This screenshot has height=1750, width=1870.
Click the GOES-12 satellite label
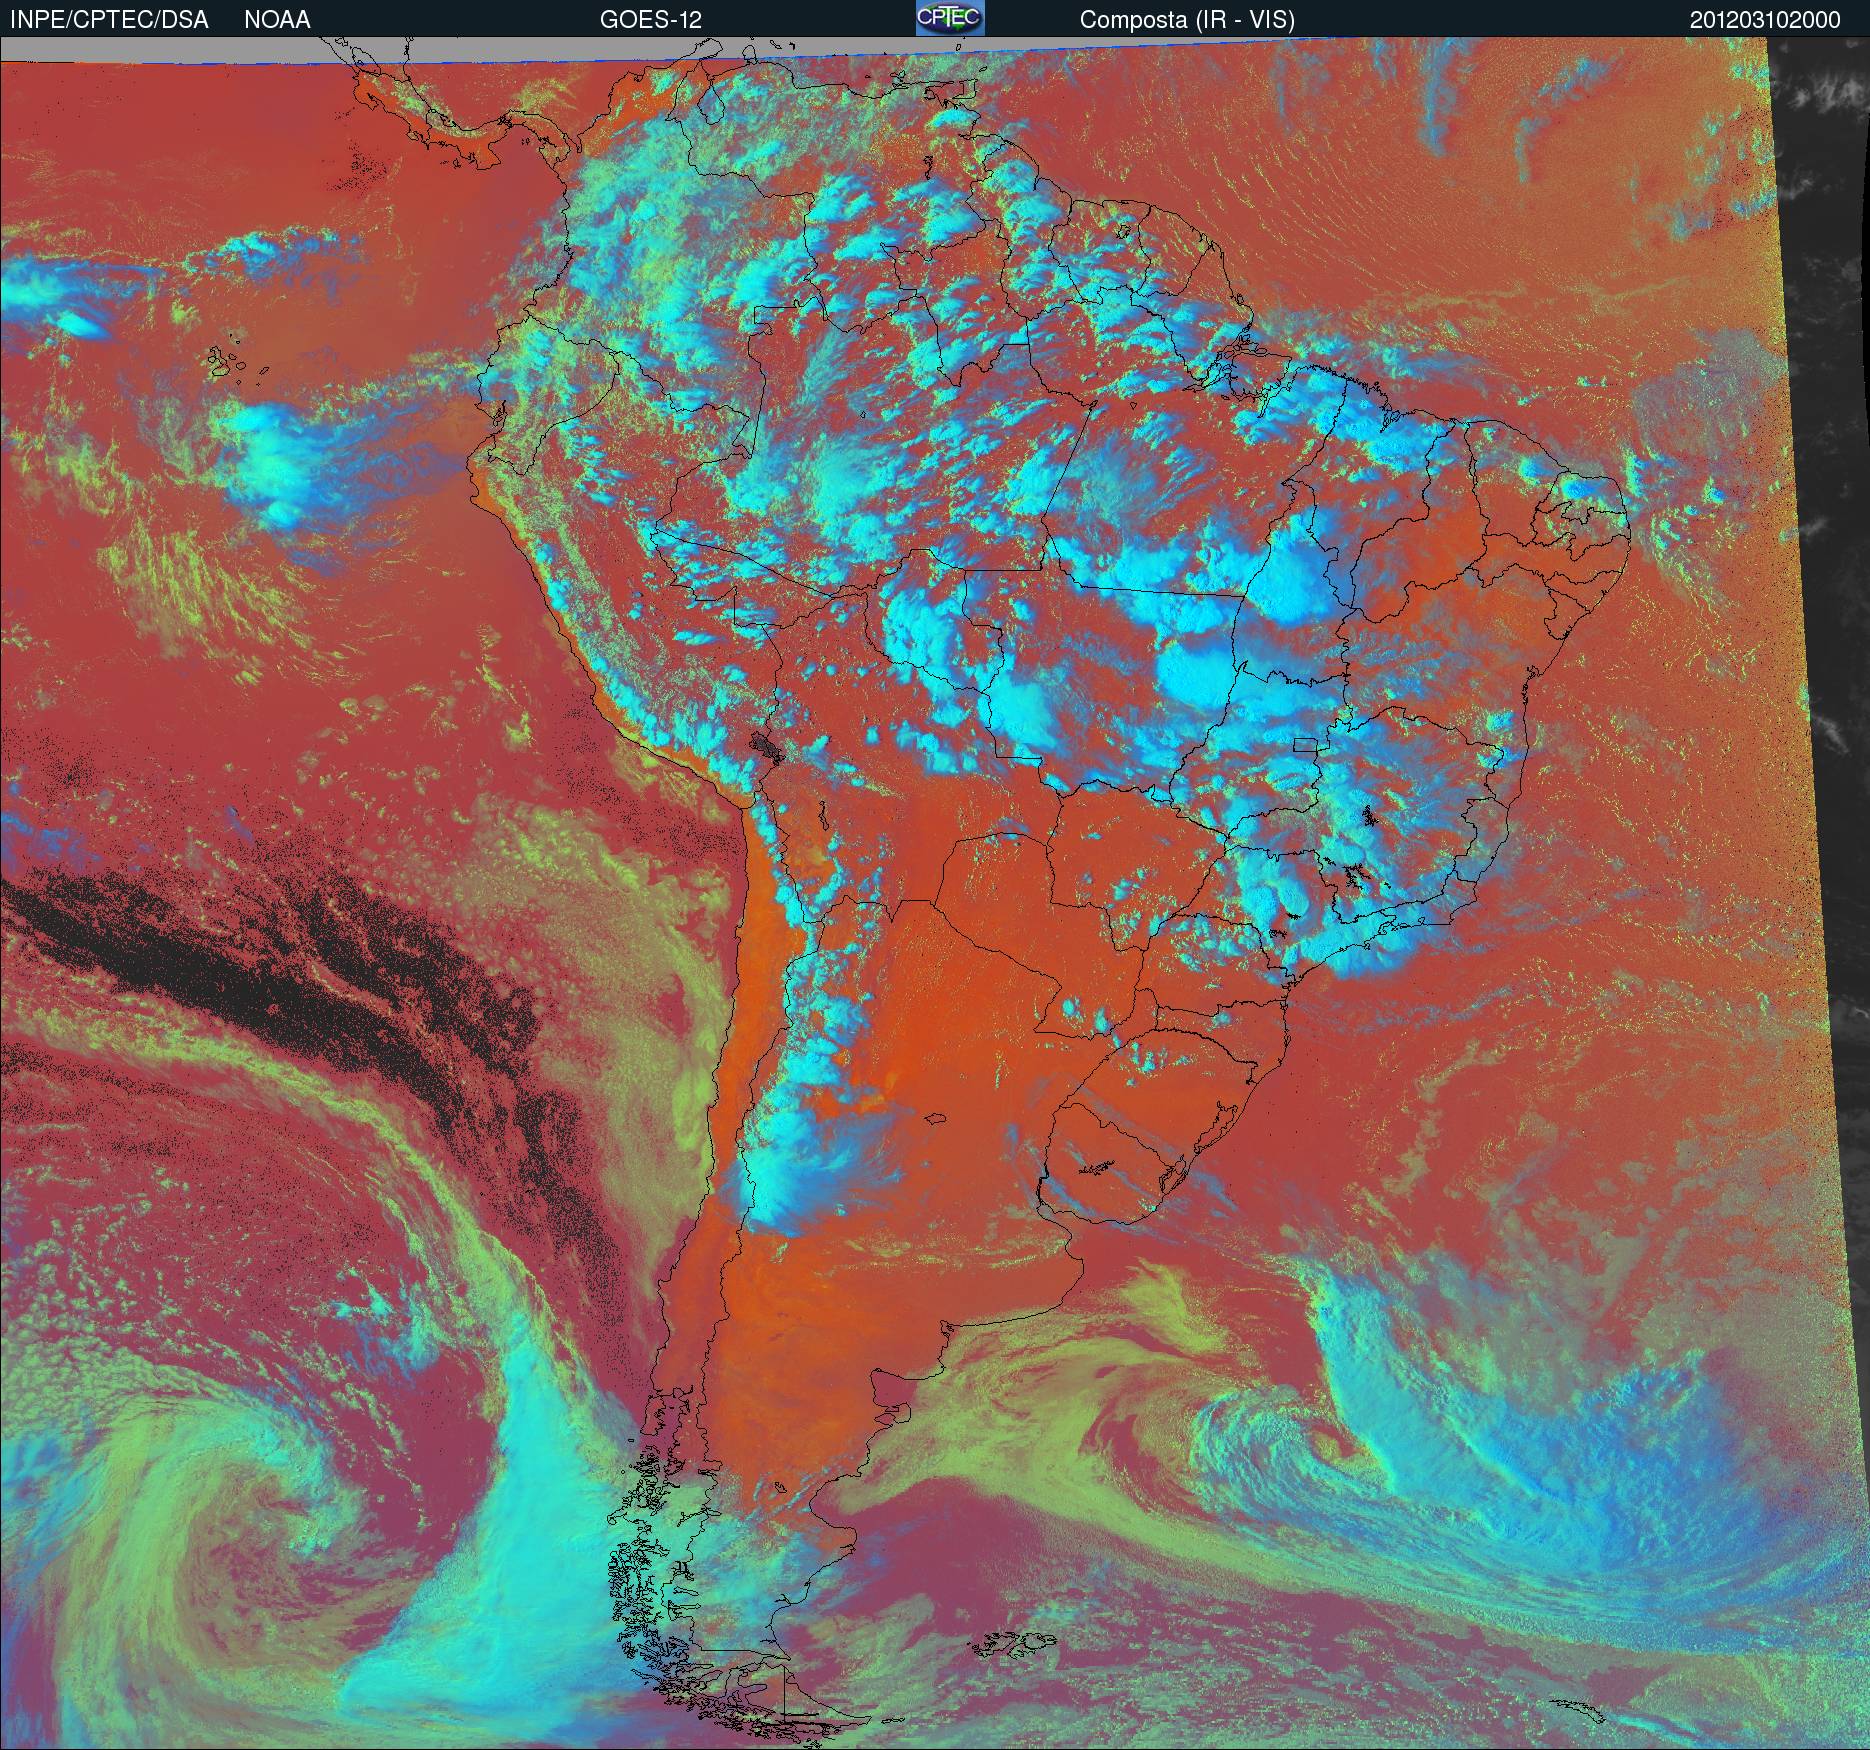(650, 20)
